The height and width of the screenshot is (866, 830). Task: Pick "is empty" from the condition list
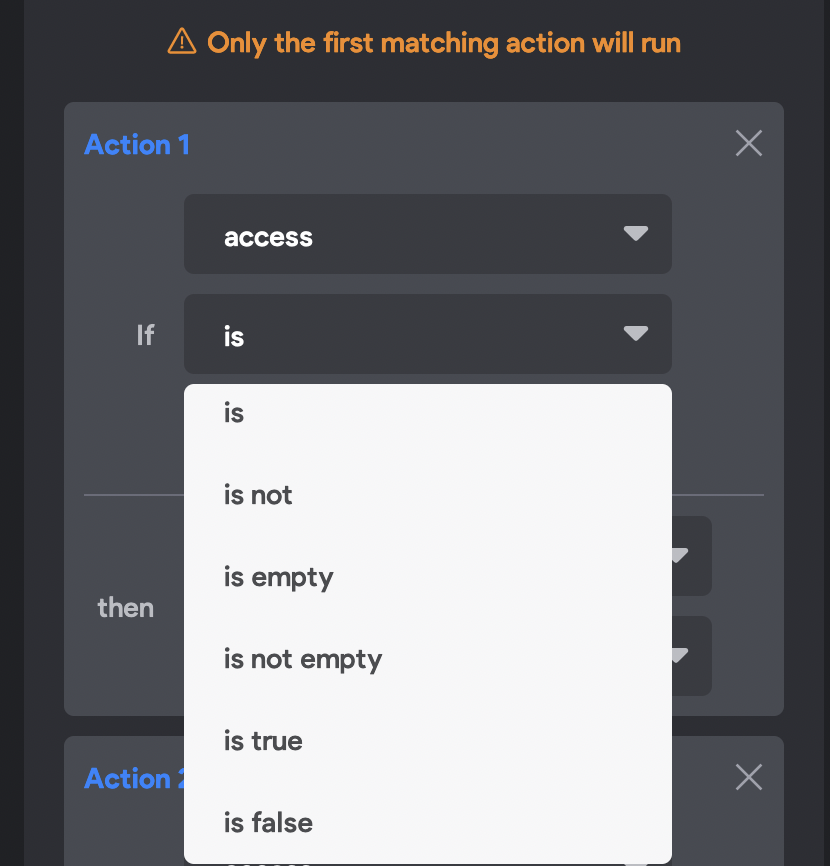tap(279, 577)
